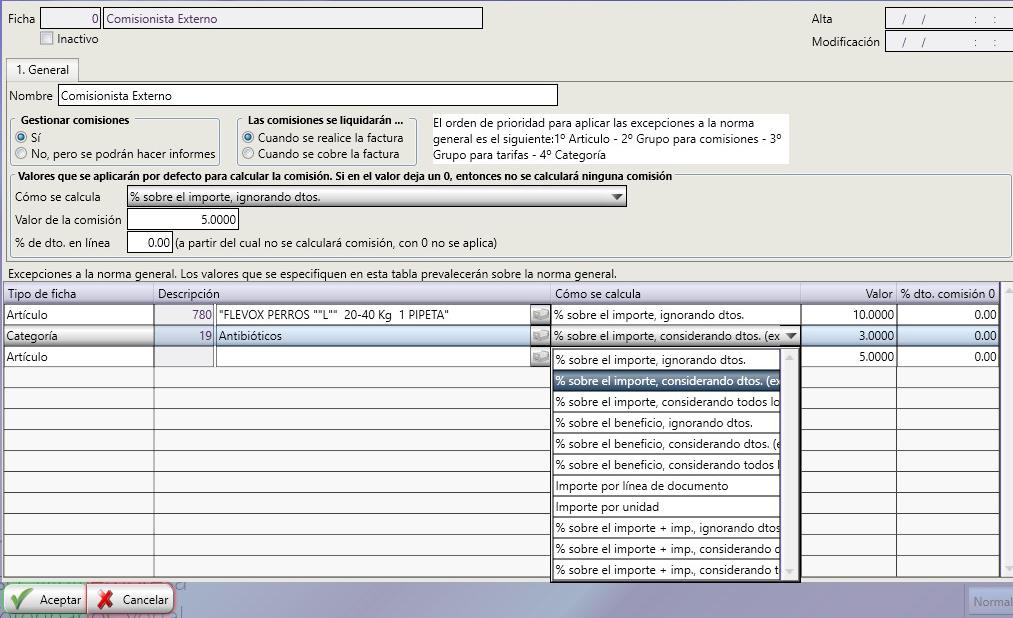The height and width of the screenshot is (618, 1013).
Task: Sort by 'Tipo de ficha' column header
Action: point(78,294)
